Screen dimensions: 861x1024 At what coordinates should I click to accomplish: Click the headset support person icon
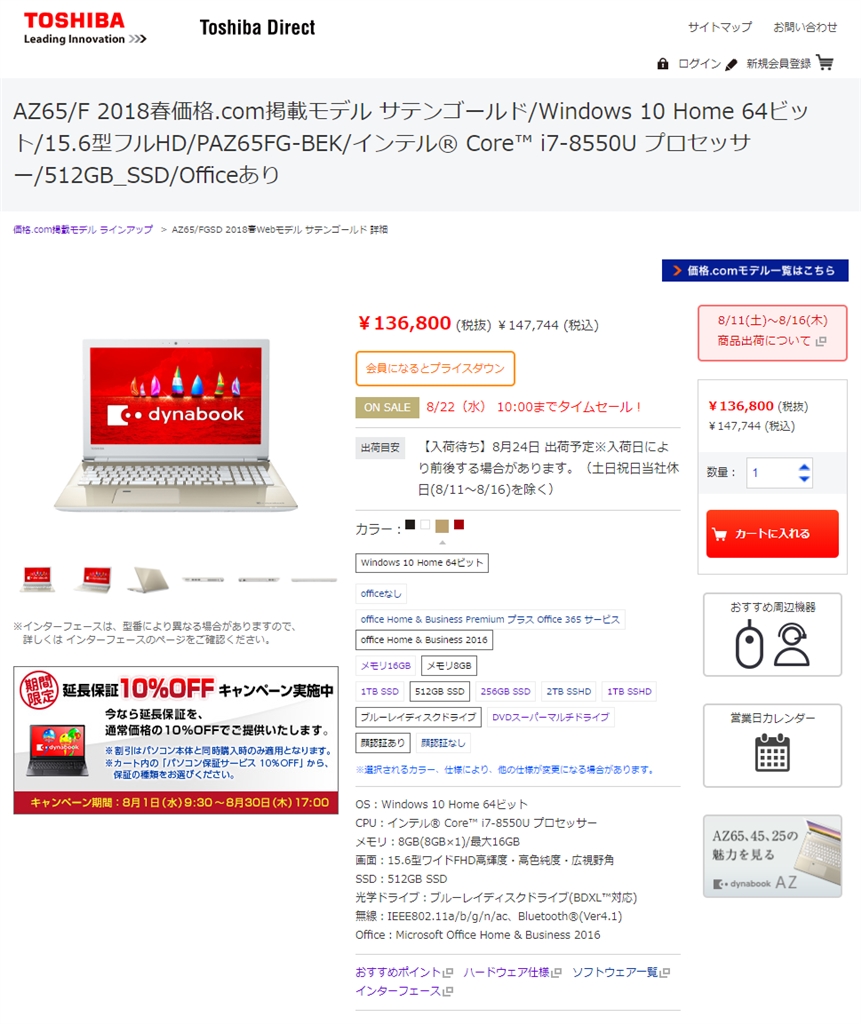pos(791,644)
